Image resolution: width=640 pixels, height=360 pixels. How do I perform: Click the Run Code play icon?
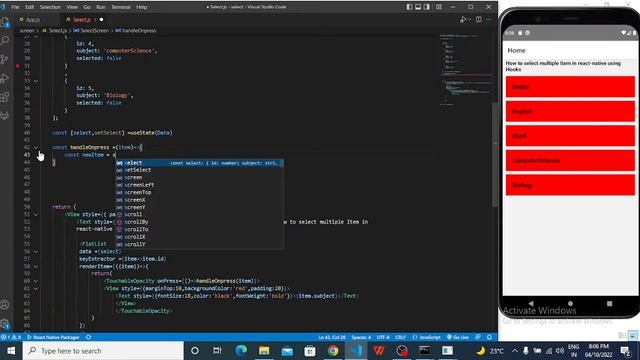(463, 19)
